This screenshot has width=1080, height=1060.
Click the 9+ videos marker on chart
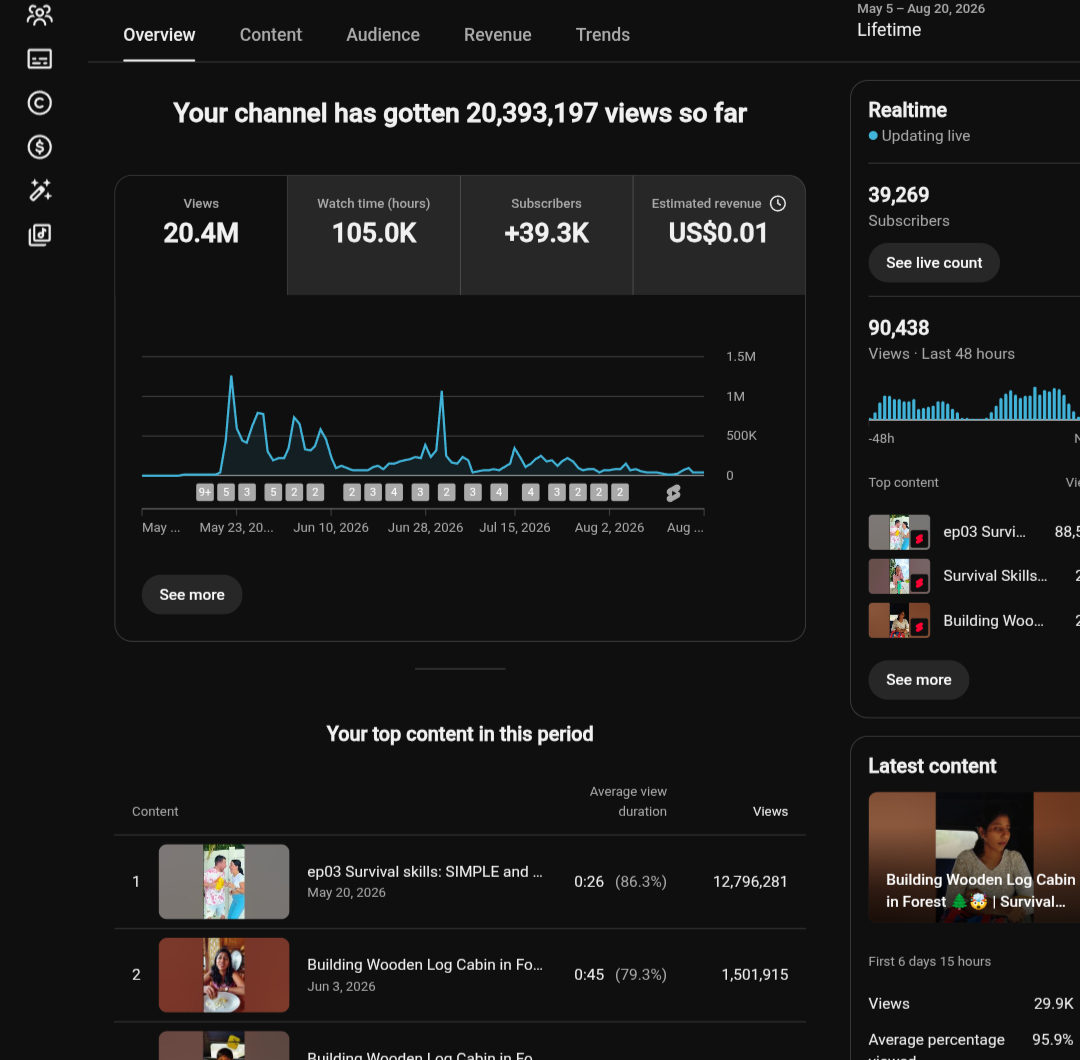205,492
